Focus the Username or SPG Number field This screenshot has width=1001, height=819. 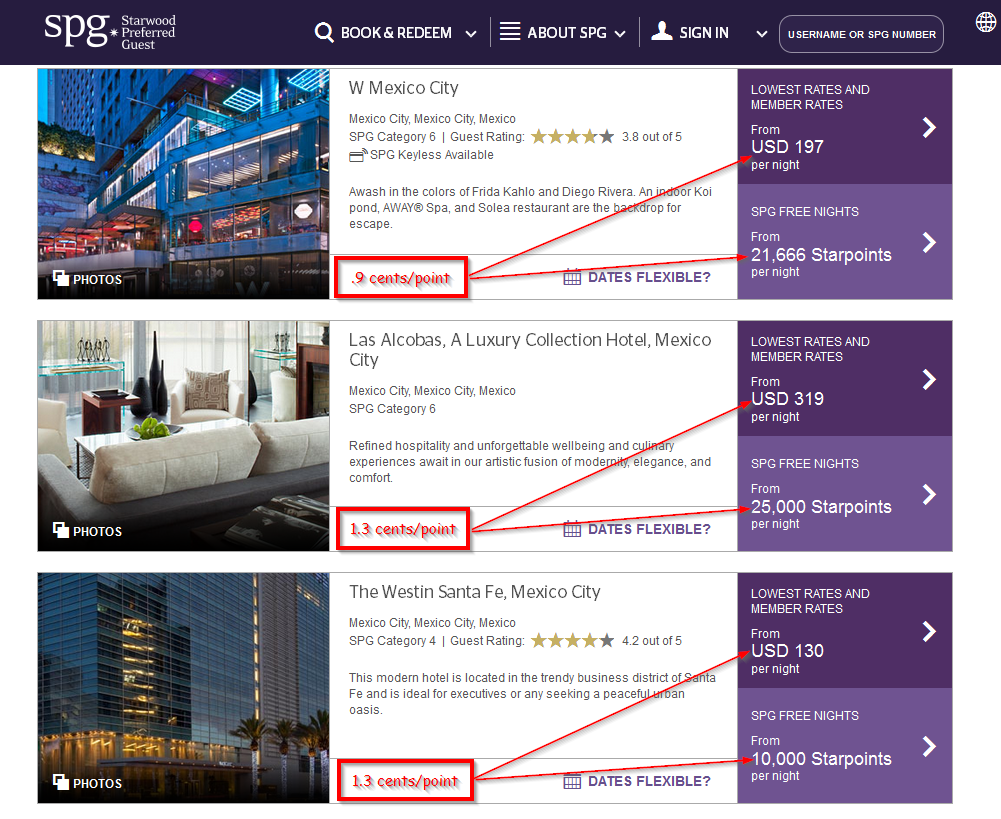pyautogui.click(x=861, y=34)
